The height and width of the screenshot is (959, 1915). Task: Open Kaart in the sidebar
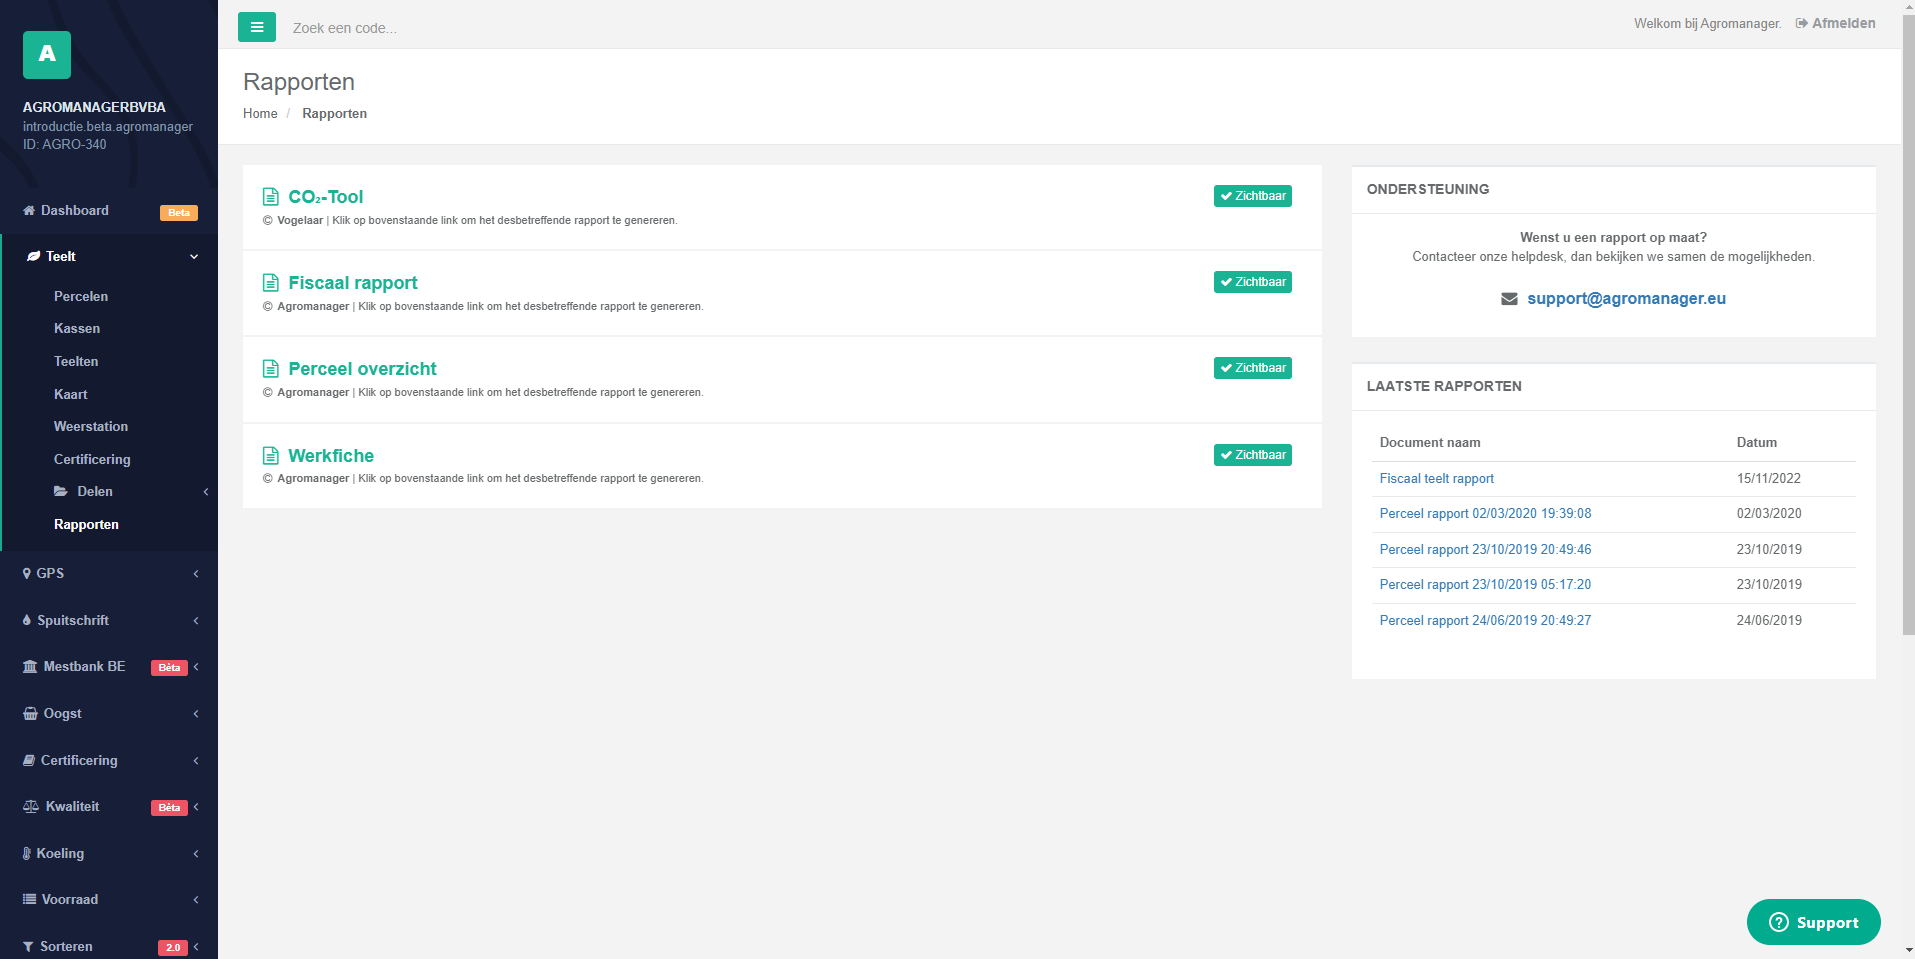click(x=71, y=394)
